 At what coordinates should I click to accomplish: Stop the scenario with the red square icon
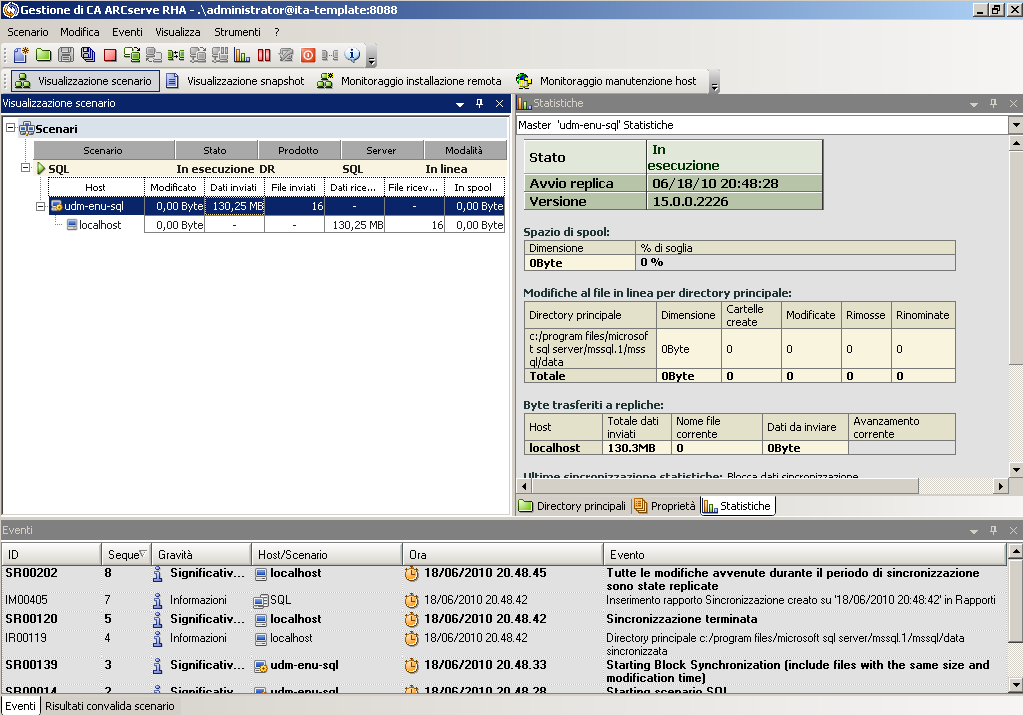click(110, 55)
